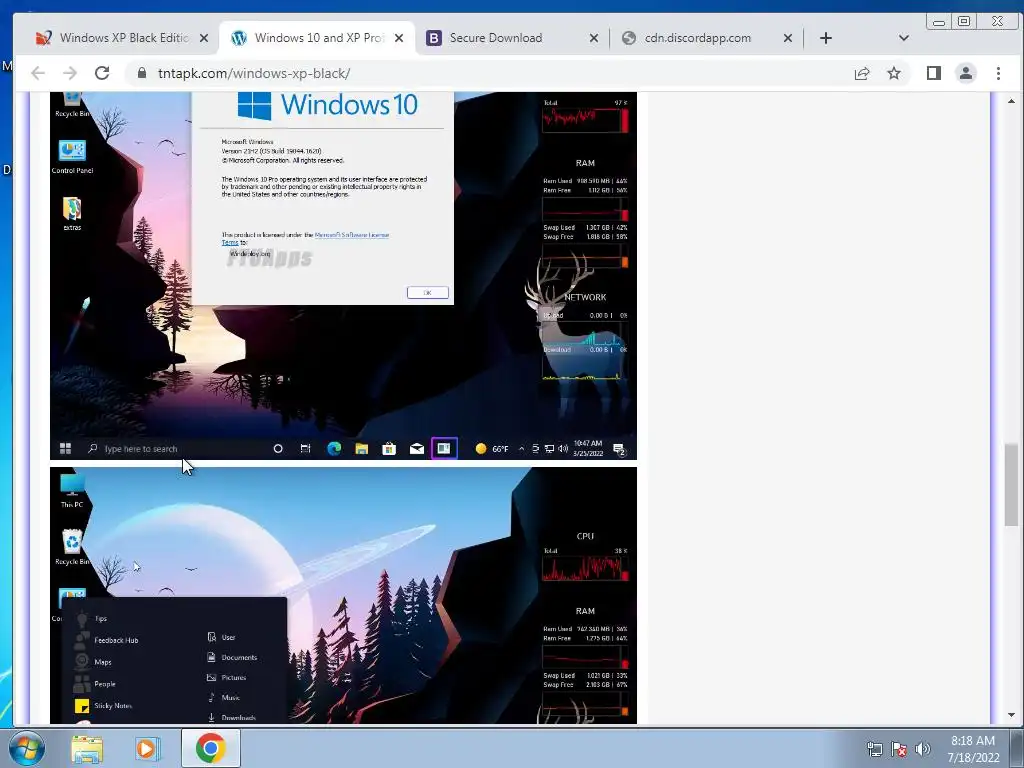Launch Windows Media Player from taskbar
This screenshot has height=768, width=1024.
tap(147, 748)
